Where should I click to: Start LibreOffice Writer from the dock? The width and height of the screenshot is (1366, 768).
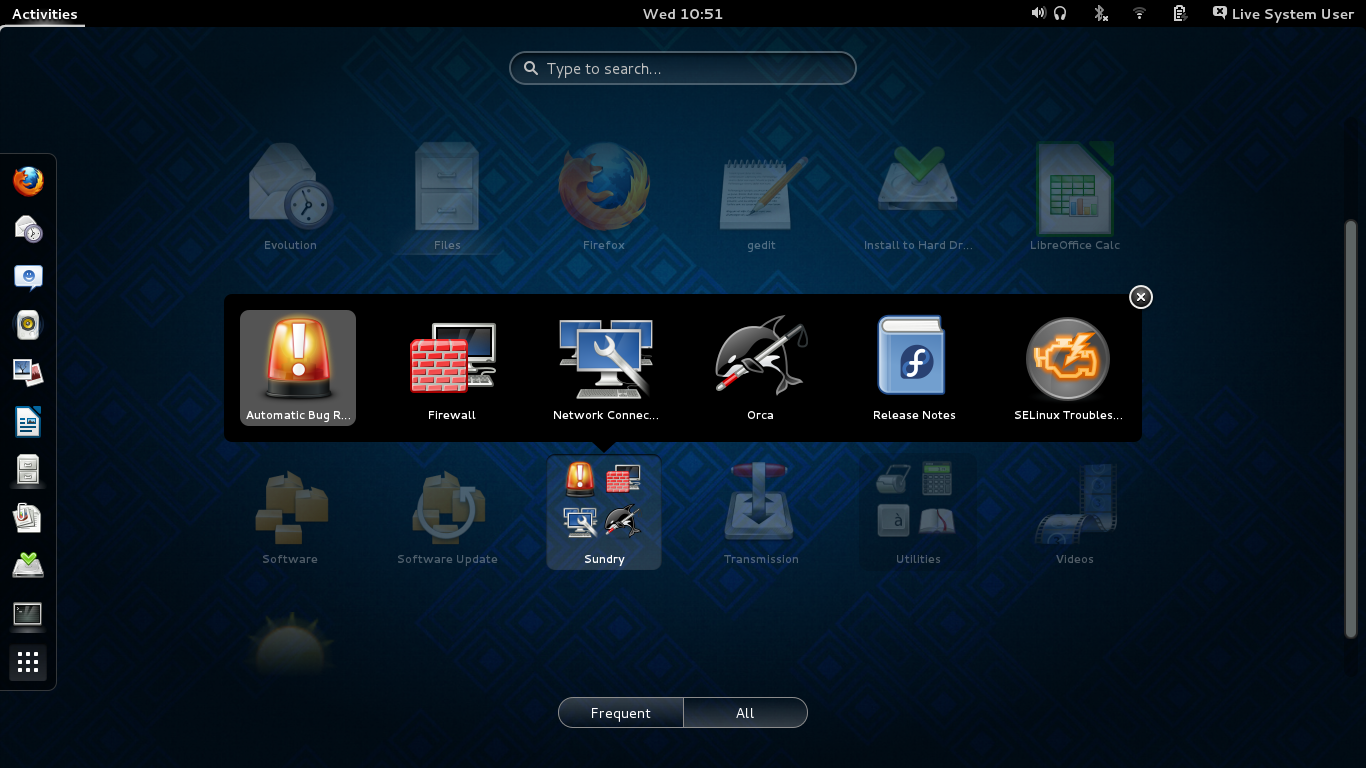[28, 421]
